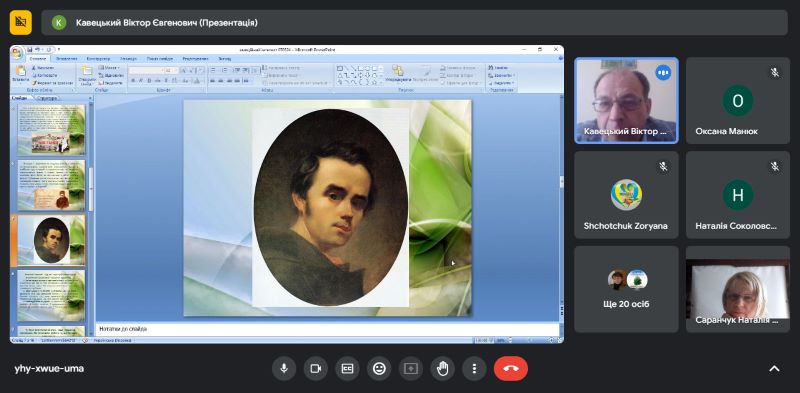Switch to the Анімація ribbon tab

coord(128,59)
